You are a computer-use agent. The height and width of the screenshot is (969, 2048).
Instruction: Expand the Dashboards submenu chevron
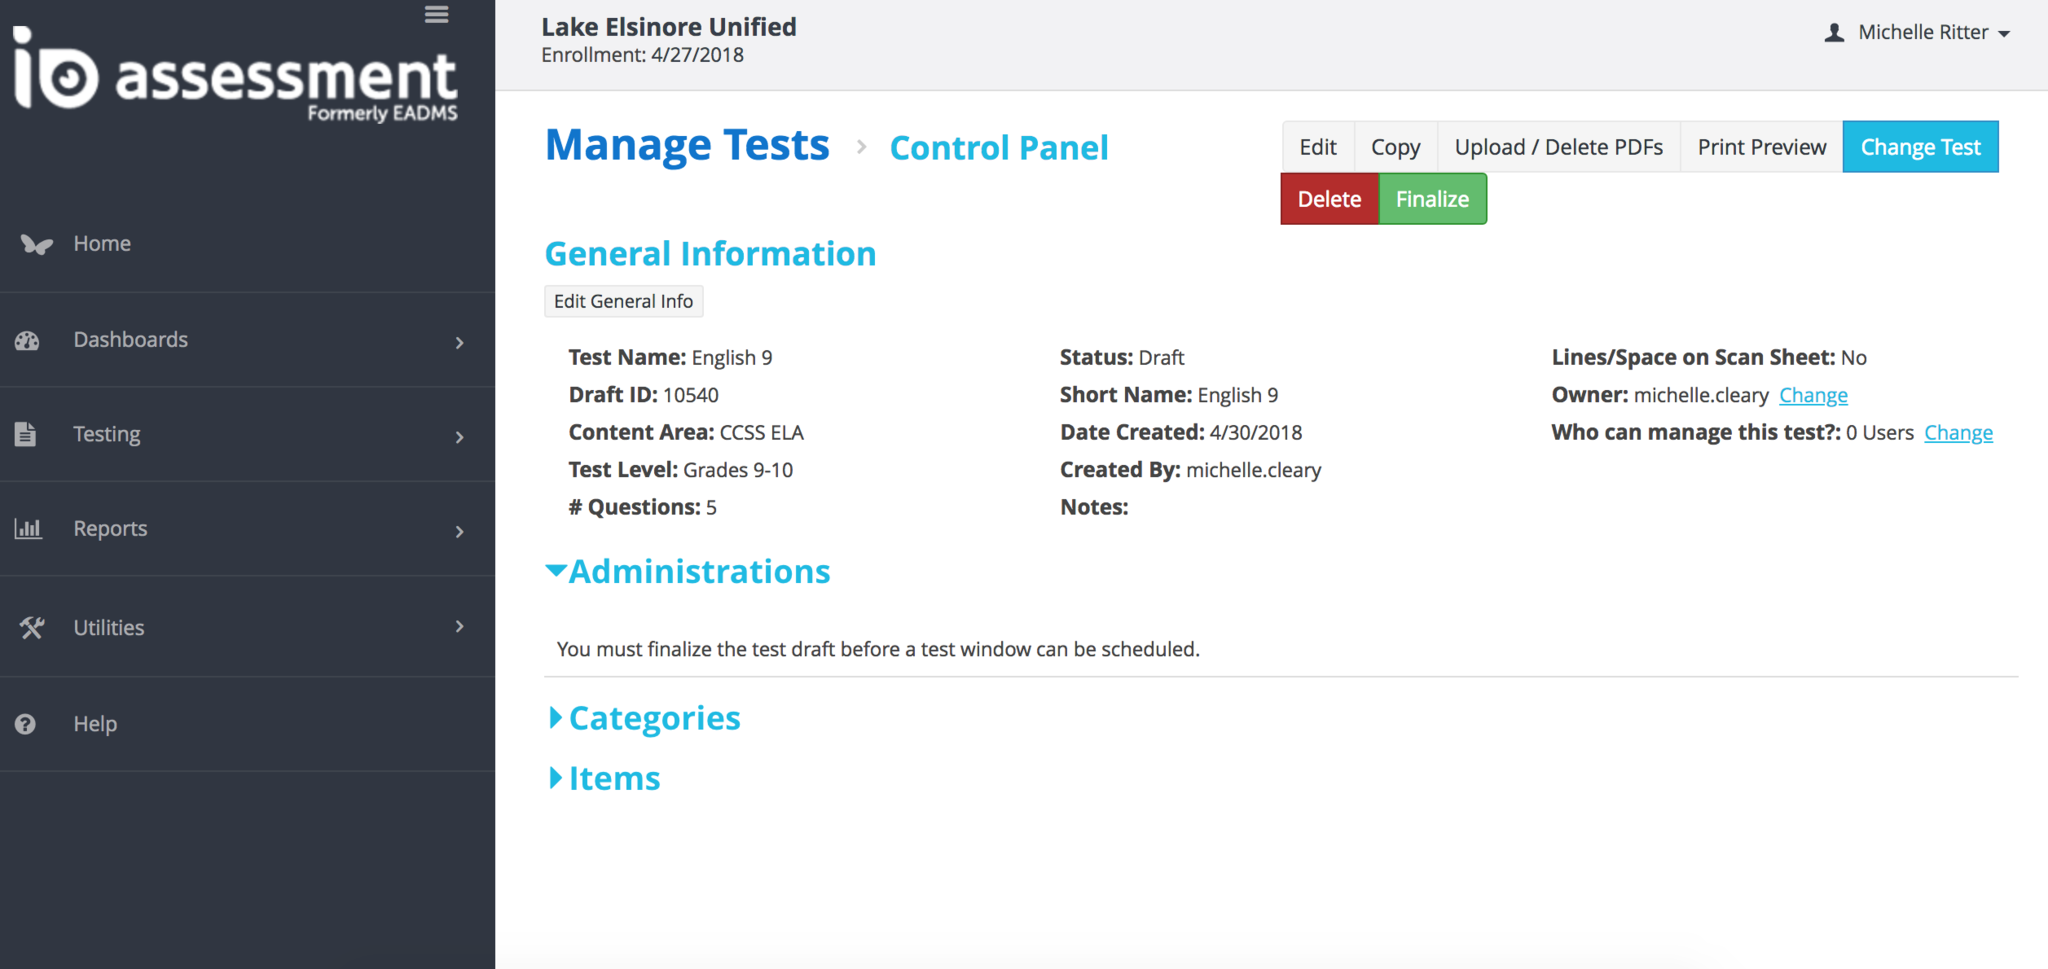pyautogui.click(x=459, y=343)
